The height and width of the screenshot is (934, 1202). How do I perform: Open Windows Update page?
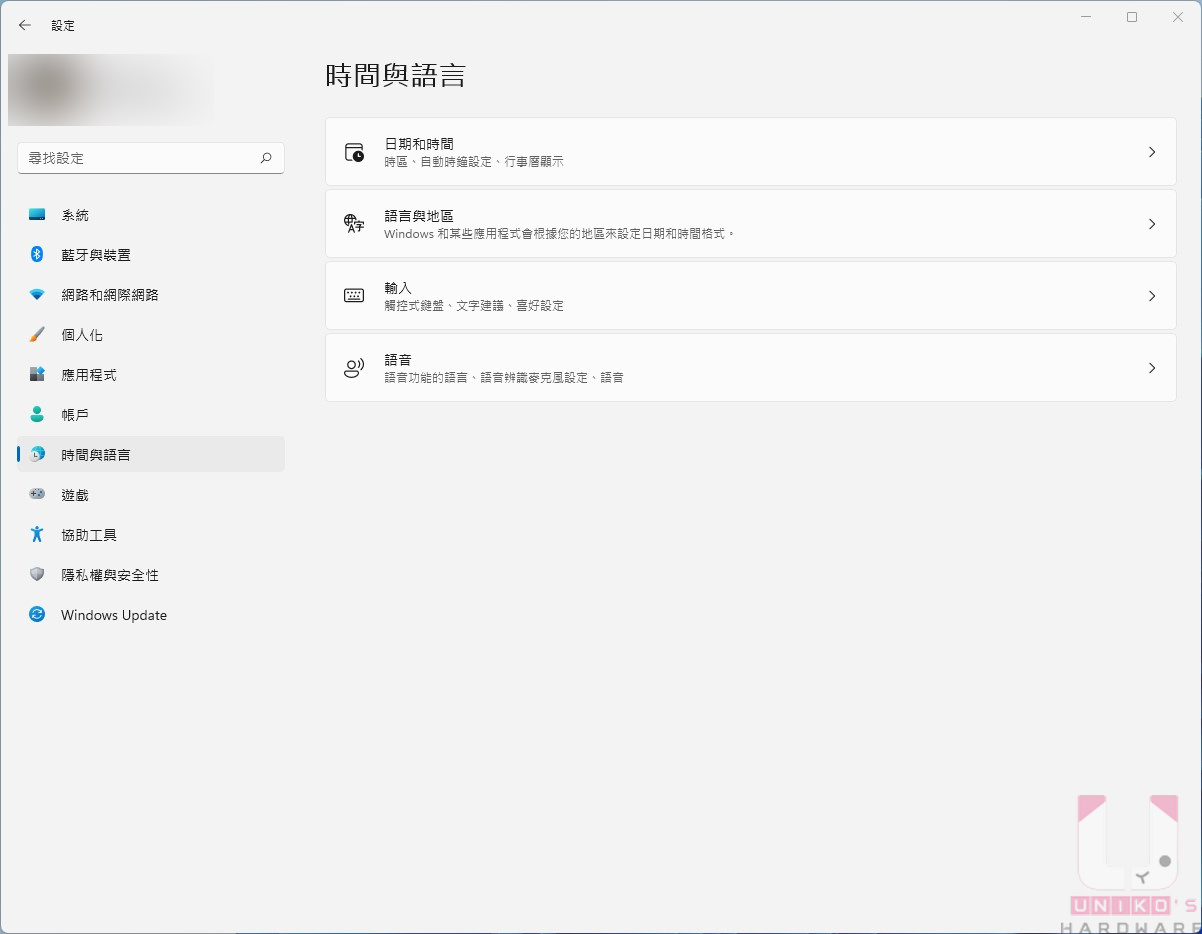[x=151, y=615]
